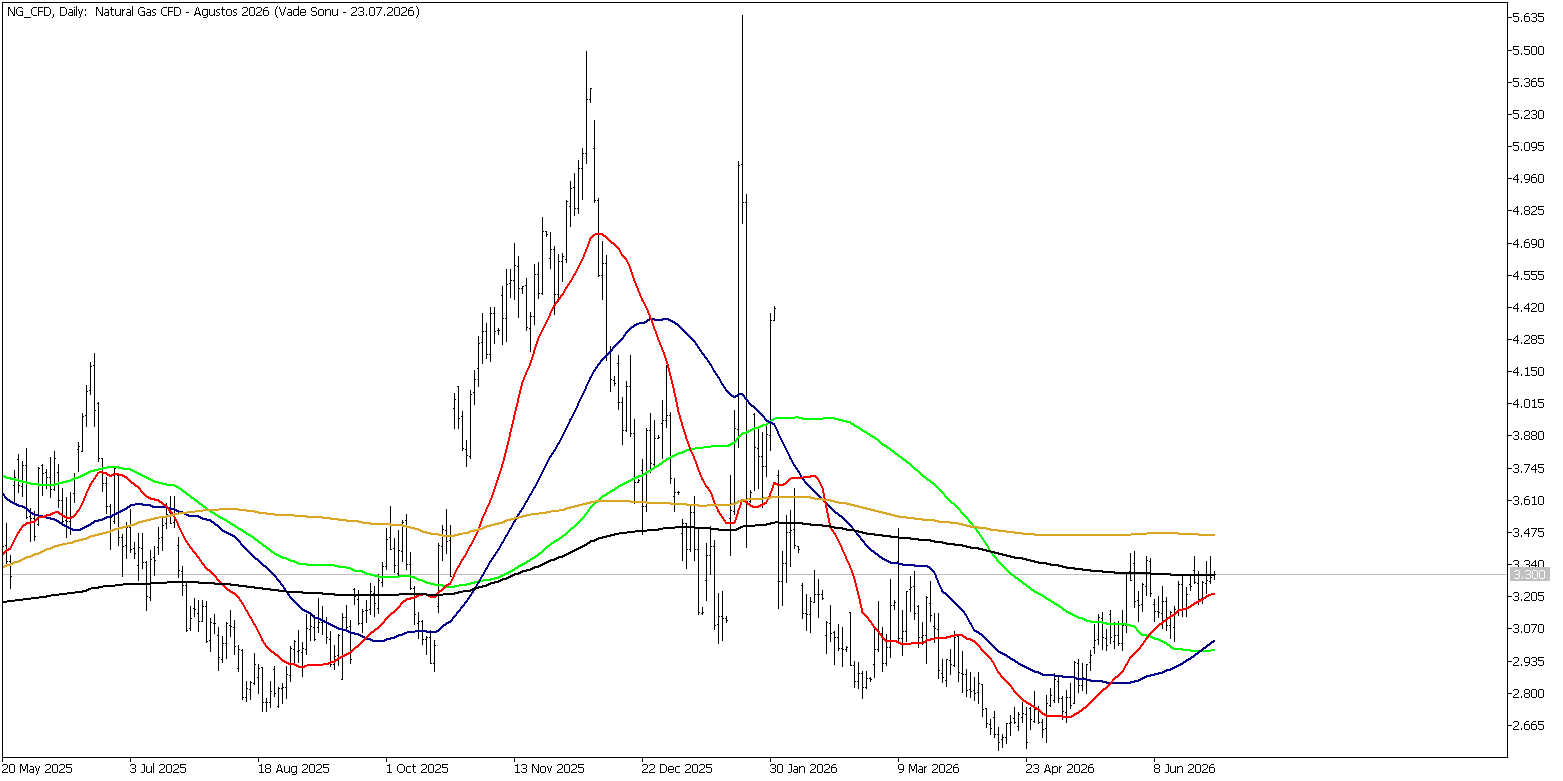Select the 3.880 price level label
Viewport: 1563px width, 781px height.
tap(1530, 435)
